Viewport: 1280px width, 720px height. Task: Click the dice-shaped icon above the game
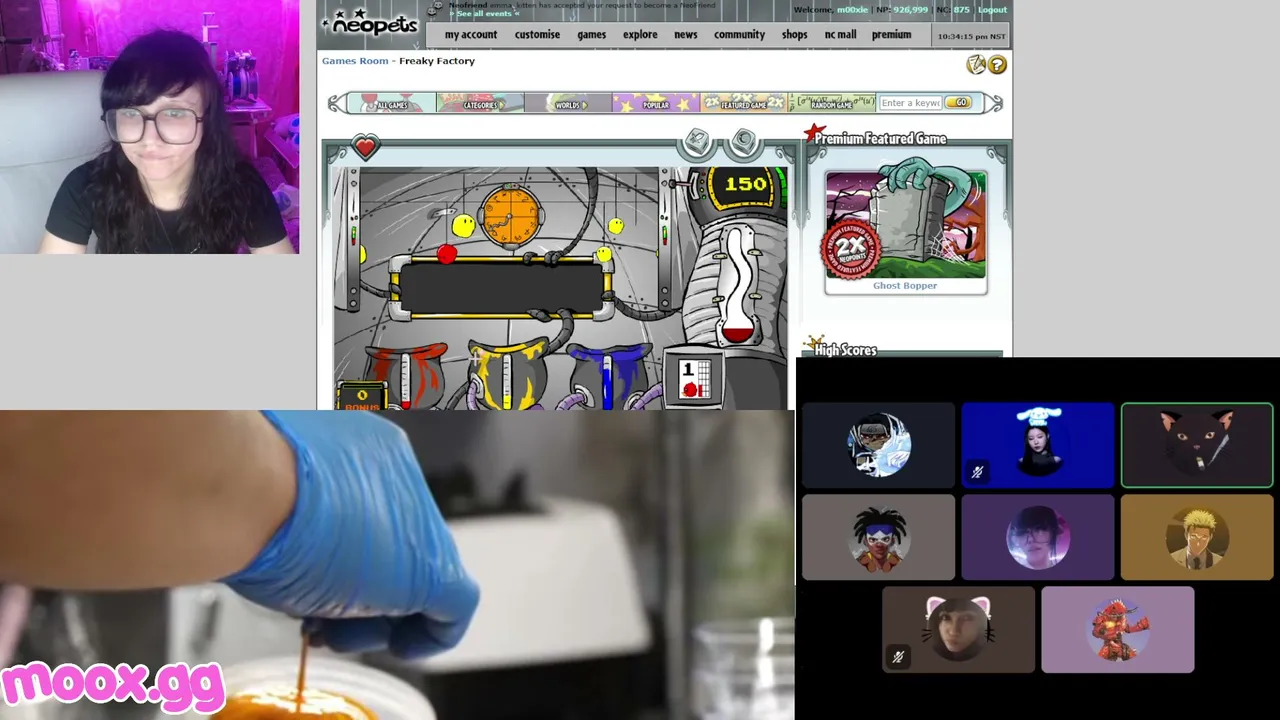point(697,142)
